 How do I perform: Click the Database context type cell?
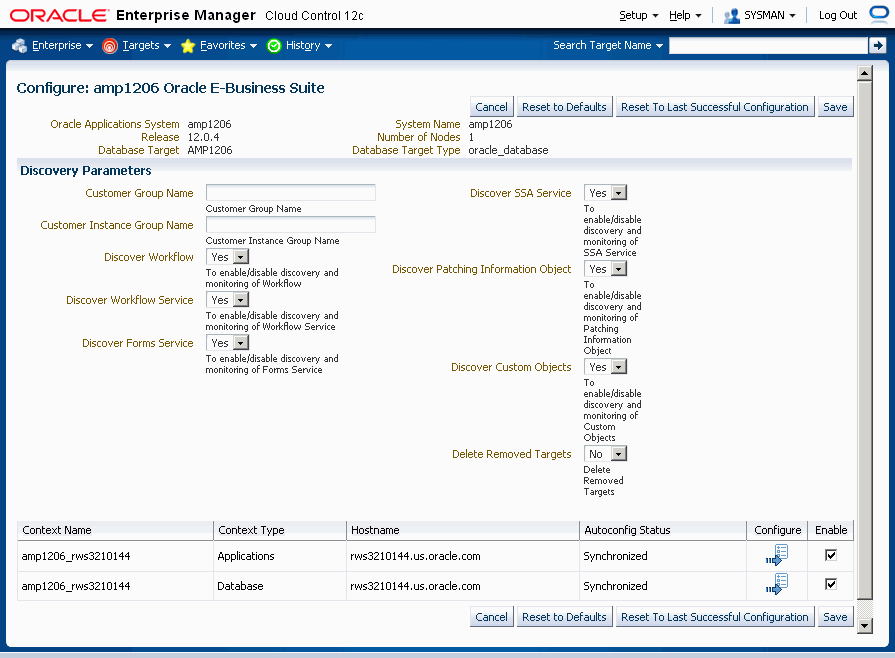pos(240,586)
